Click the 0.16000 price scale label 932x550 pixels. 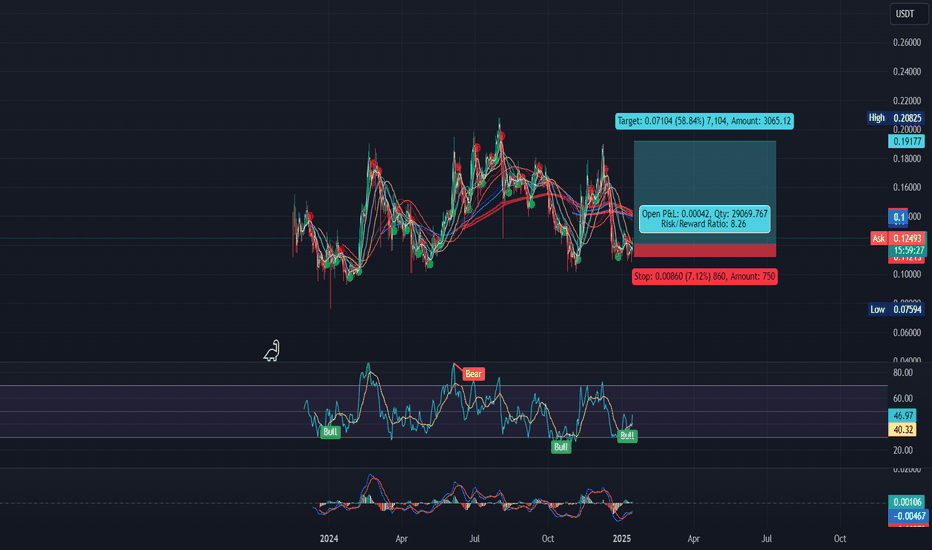[907, 188]
